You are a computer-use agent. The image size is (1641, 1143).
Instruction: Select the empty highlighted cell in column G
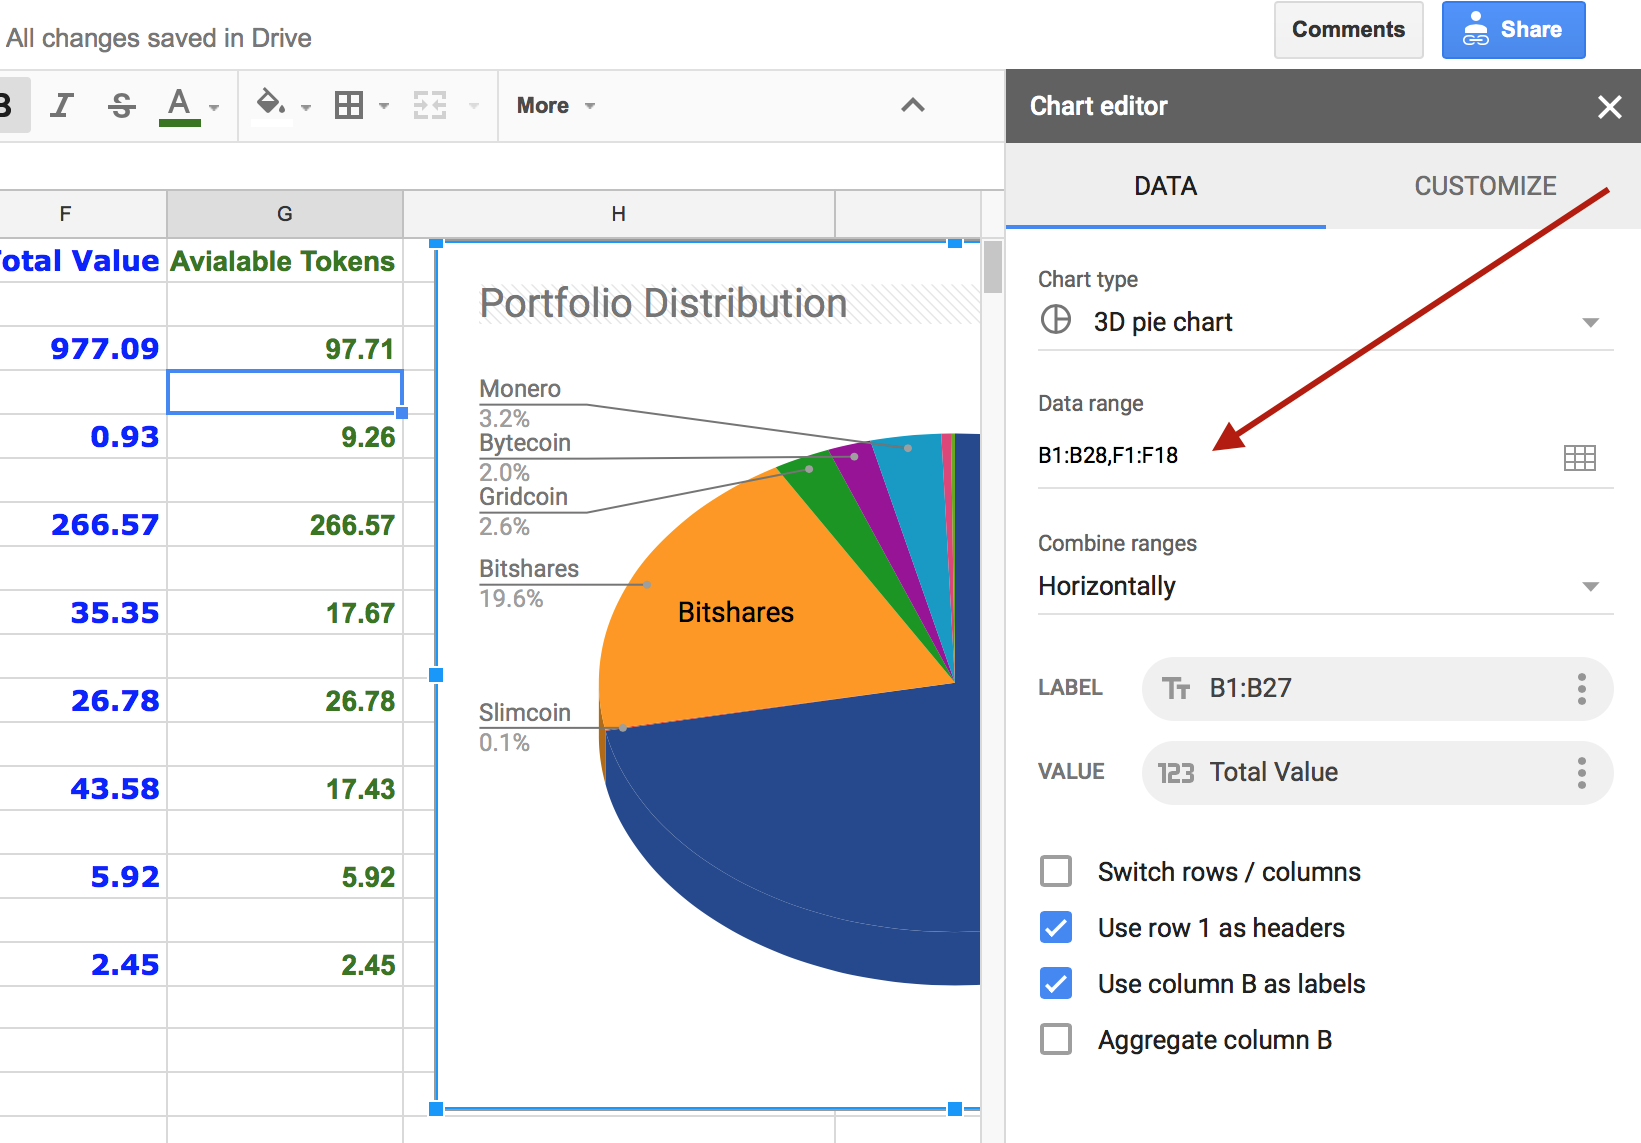[285, 392]
